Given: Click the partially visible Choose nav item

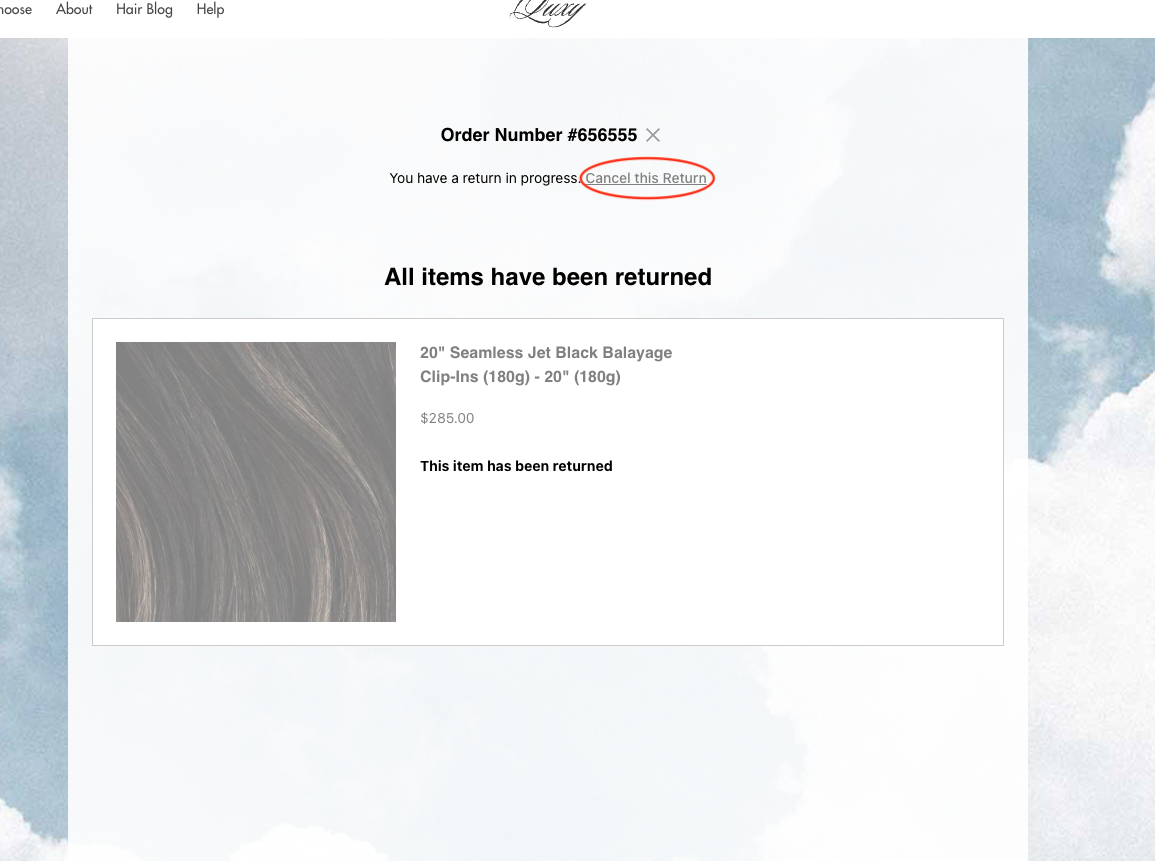Looking at the screenshot, I should pyautogui.click(x=17, y=9).
